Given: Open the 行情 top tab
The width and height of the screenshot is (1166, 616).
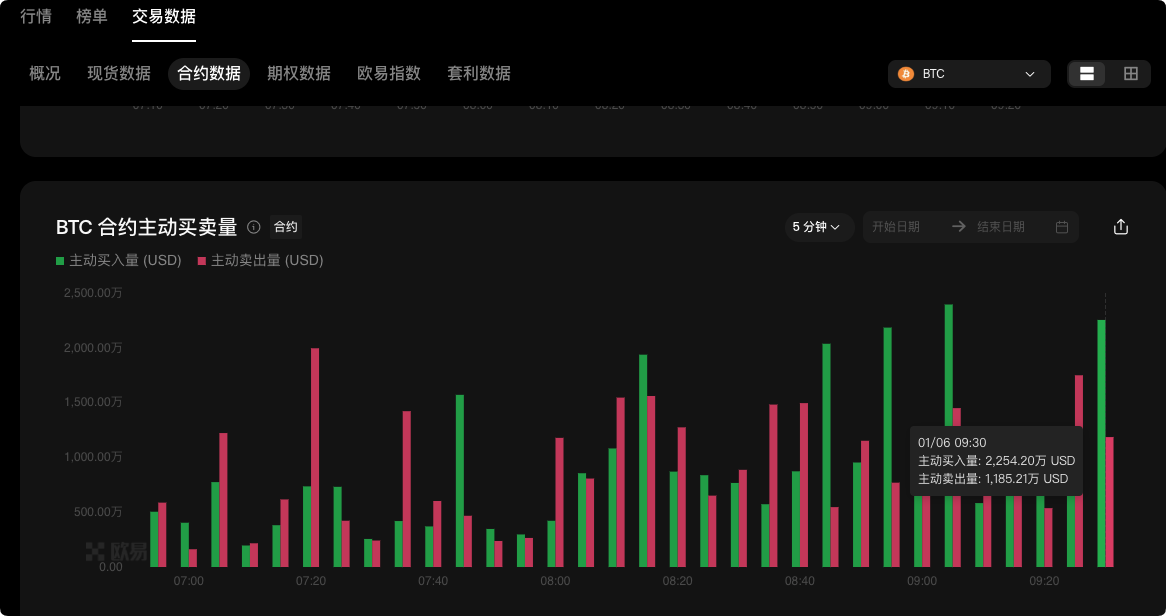Looking at the screenshot, I should tap(36, 16).
